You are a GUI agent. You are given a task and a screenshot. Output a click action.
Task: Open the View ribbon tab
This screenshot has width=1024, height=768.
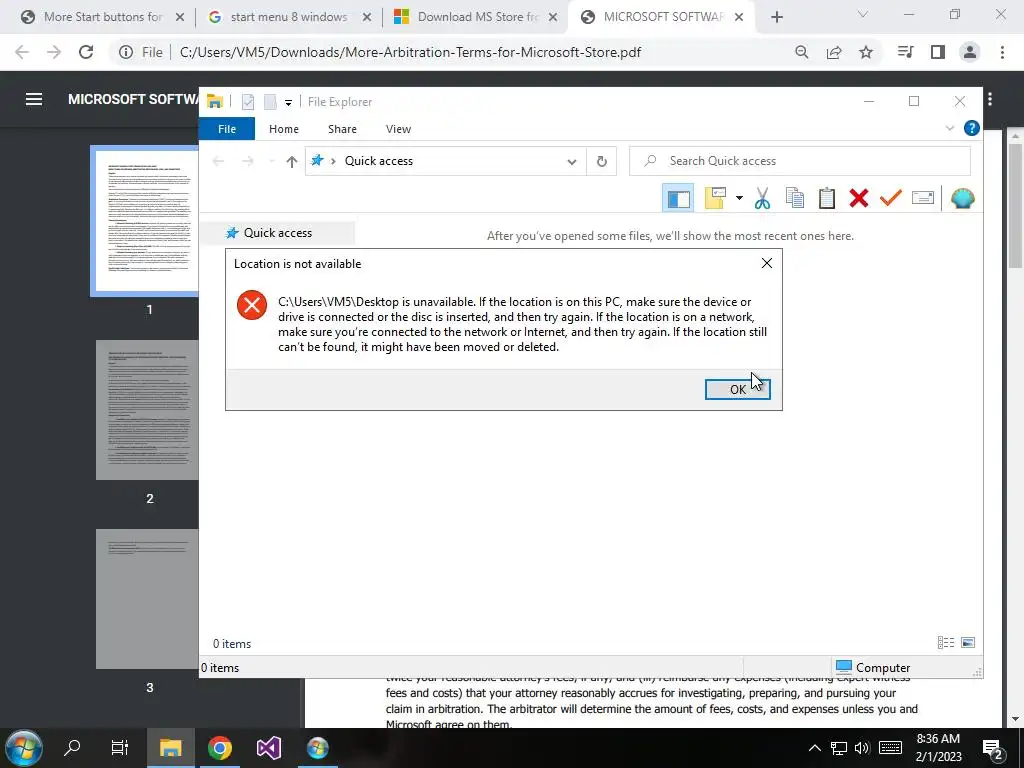[x=398, y=129]
